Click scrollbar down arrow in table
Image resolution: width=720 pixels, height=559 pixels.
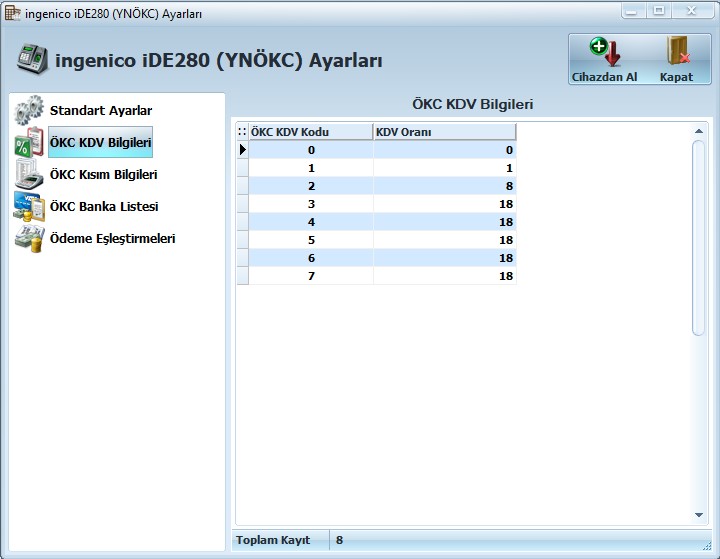pyautogui.click(x=699, y=515)
